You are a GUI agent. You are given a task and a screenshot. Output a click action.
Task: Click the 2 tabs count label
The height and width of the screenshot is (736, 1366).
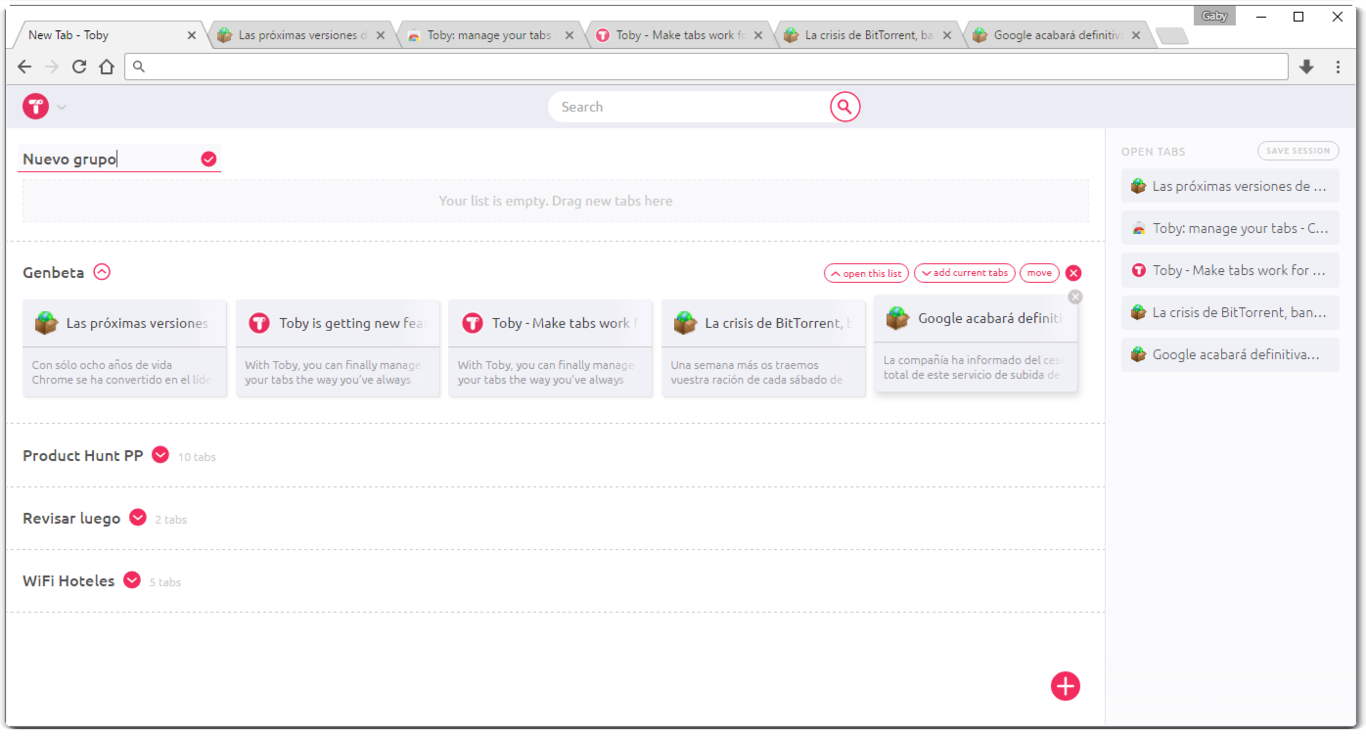(x=171, y=520)
